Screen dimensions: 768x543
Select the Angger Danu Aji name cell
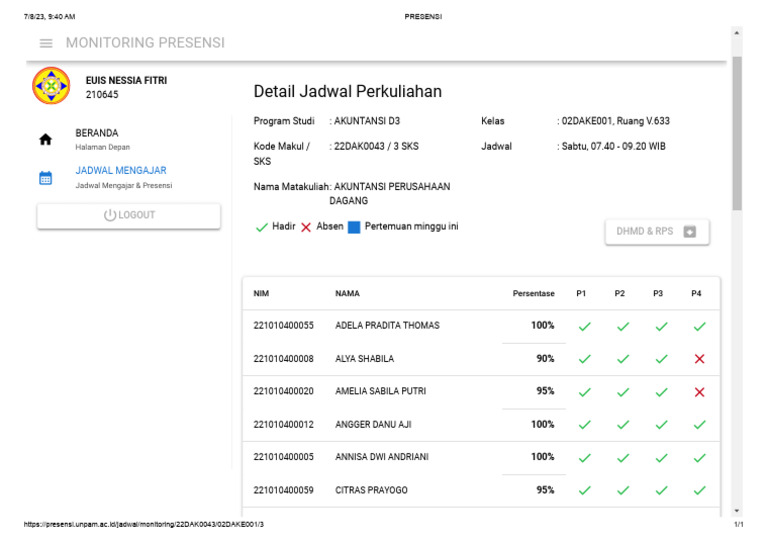[x=373, y=425]
